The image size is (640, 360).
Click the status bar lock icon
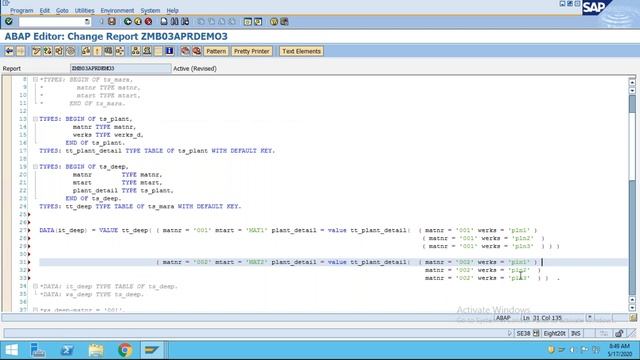[x=619, y=333]
